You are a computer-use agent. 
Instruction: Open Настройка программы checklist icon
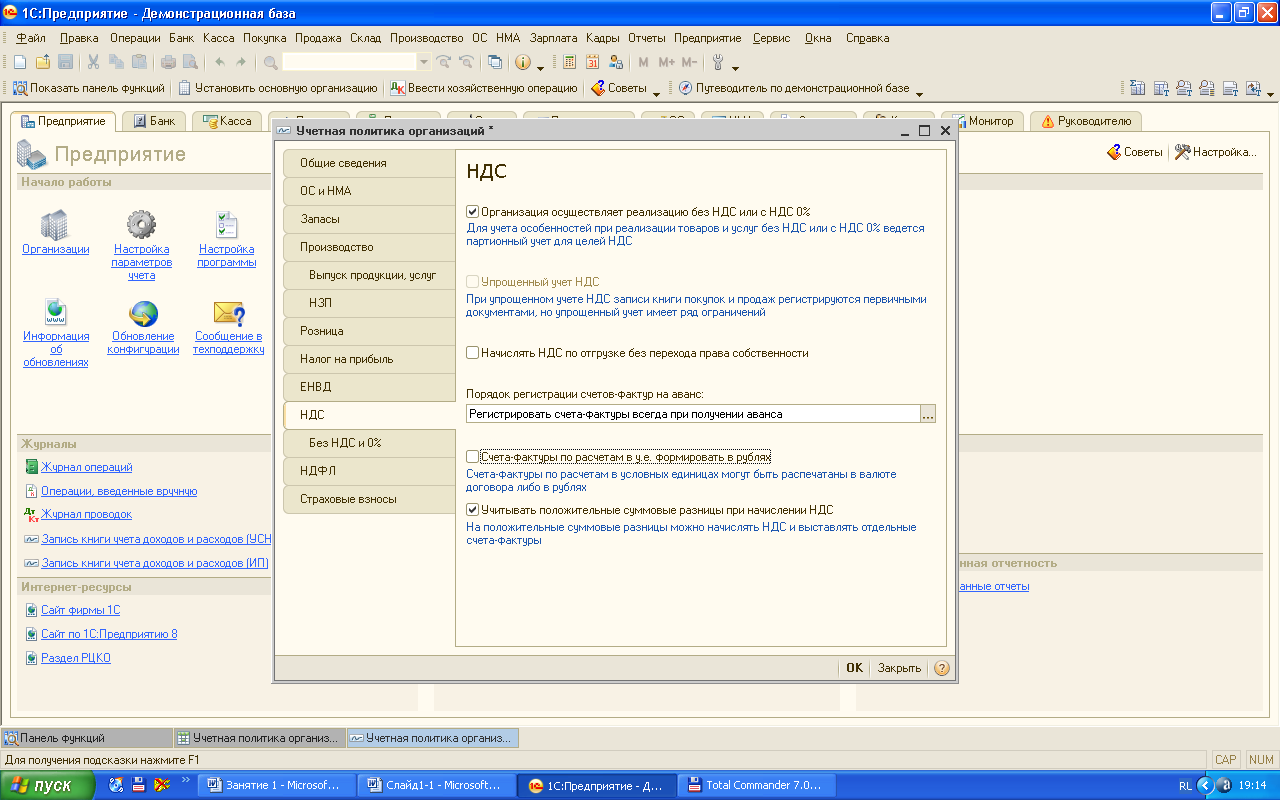click(227, 224)
